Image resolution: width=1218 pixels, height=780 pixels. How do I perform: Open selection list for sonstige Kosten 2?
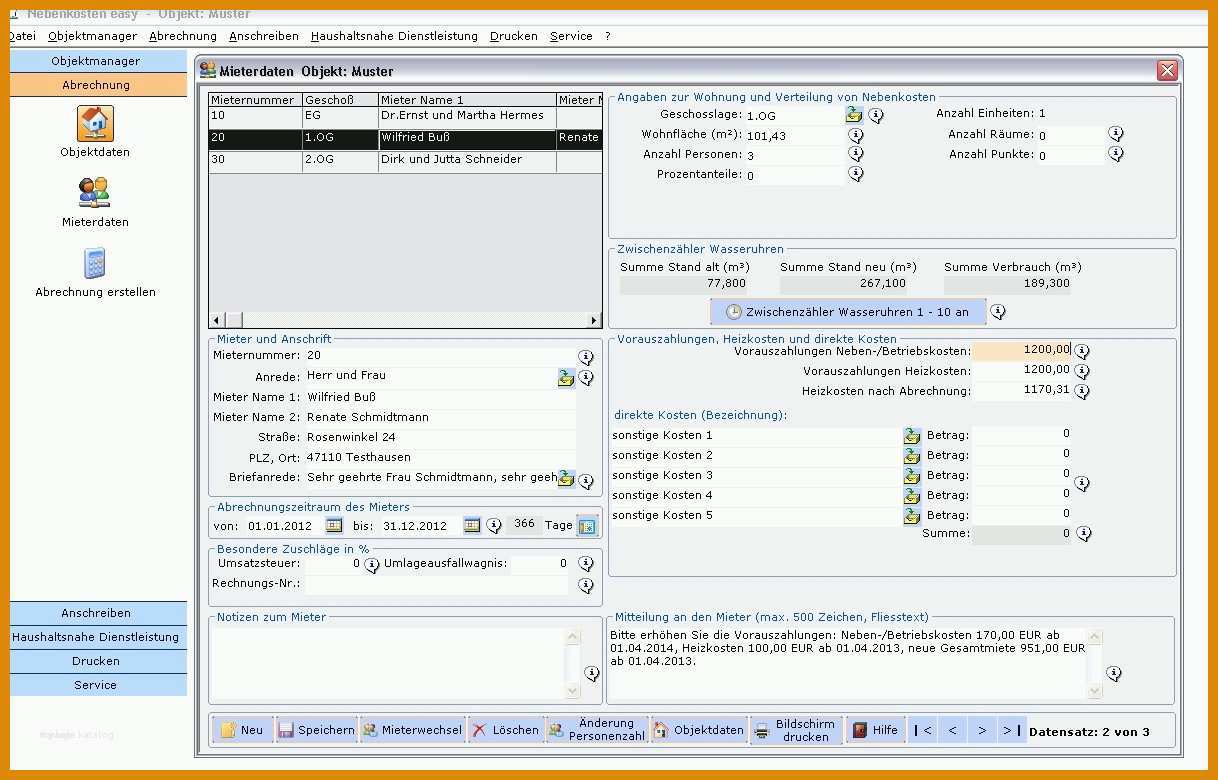coord(912,456)
